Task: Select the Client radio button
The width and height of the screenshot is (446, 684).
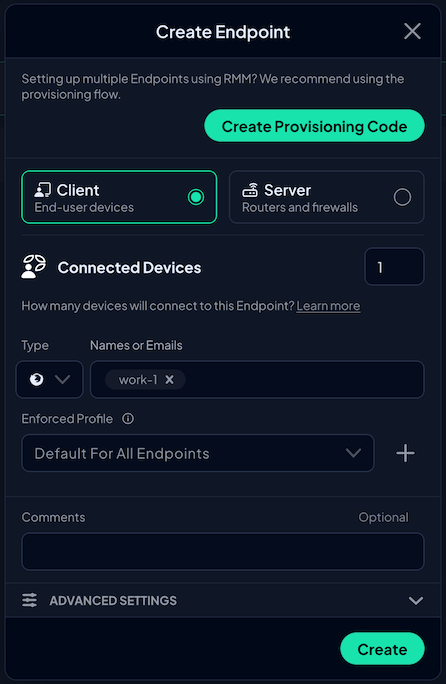Action: click(x=196, y=197)
